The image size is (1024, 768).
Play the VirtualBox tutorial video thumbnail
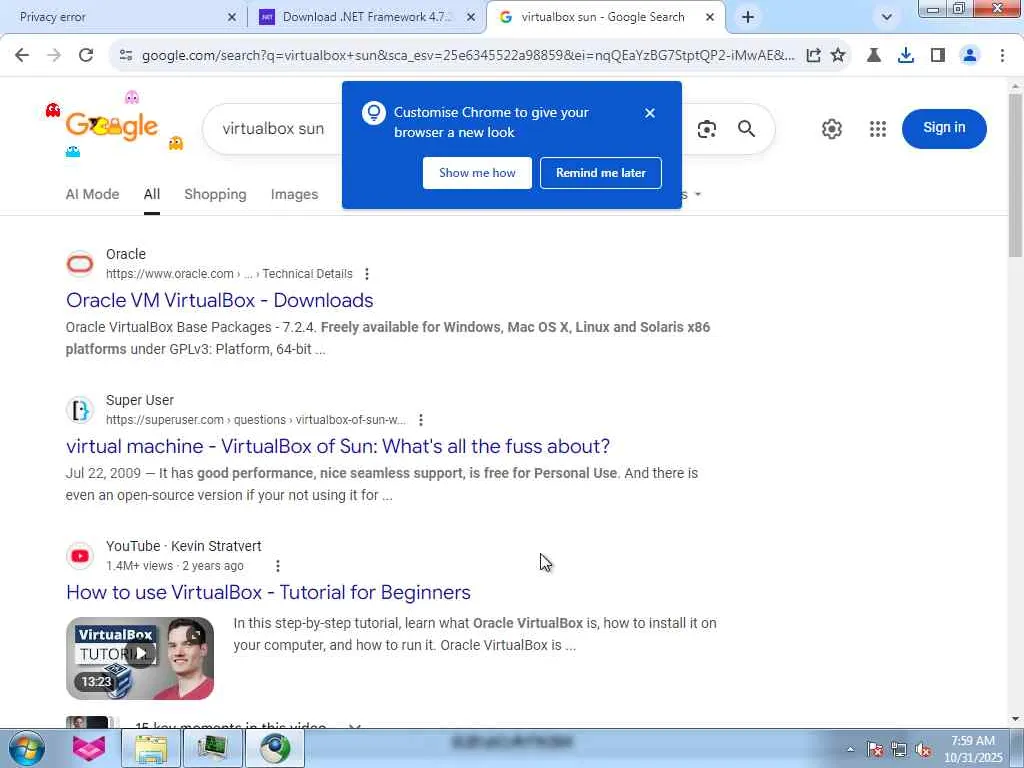[140, 658]
